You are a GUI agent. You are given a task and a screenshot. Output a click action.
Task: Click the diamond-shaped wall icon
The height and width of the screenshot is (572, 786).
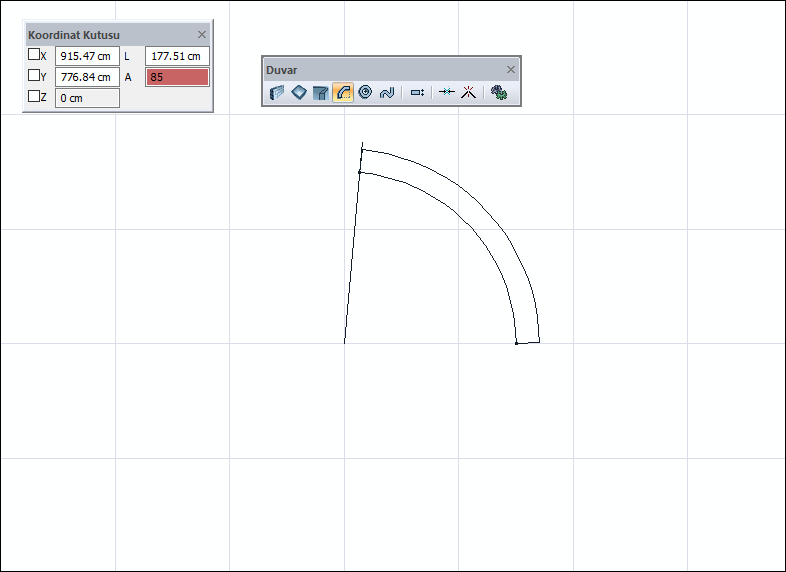(299, 93)
